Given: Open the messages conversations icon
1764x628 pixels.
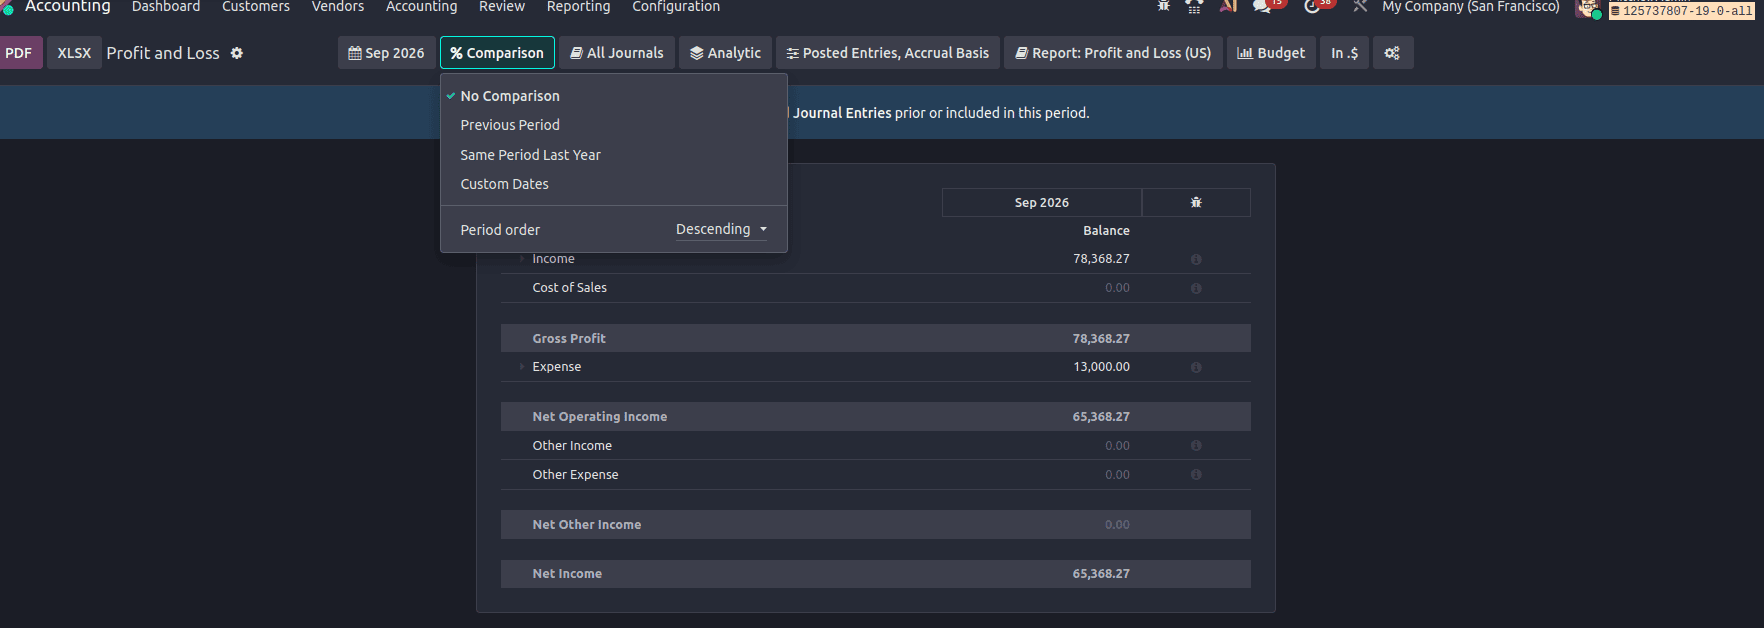Looking at the screenshot, I should pos(1262,6).
